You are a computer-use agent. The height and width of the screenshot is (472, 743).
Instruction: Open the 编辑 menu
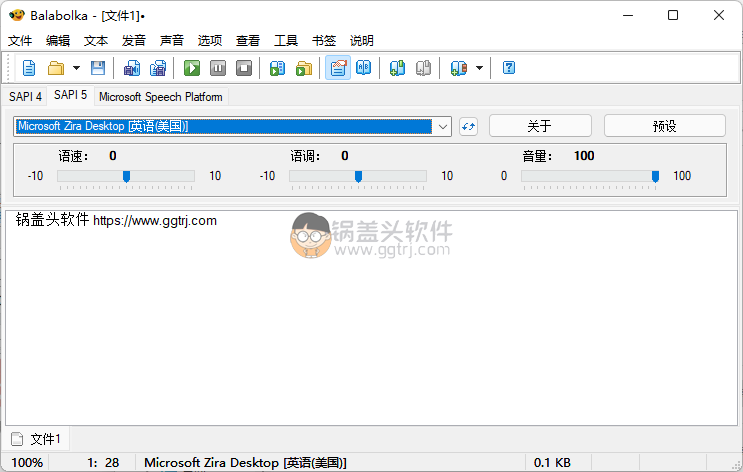pyautogui.click(x=58, y=41)
